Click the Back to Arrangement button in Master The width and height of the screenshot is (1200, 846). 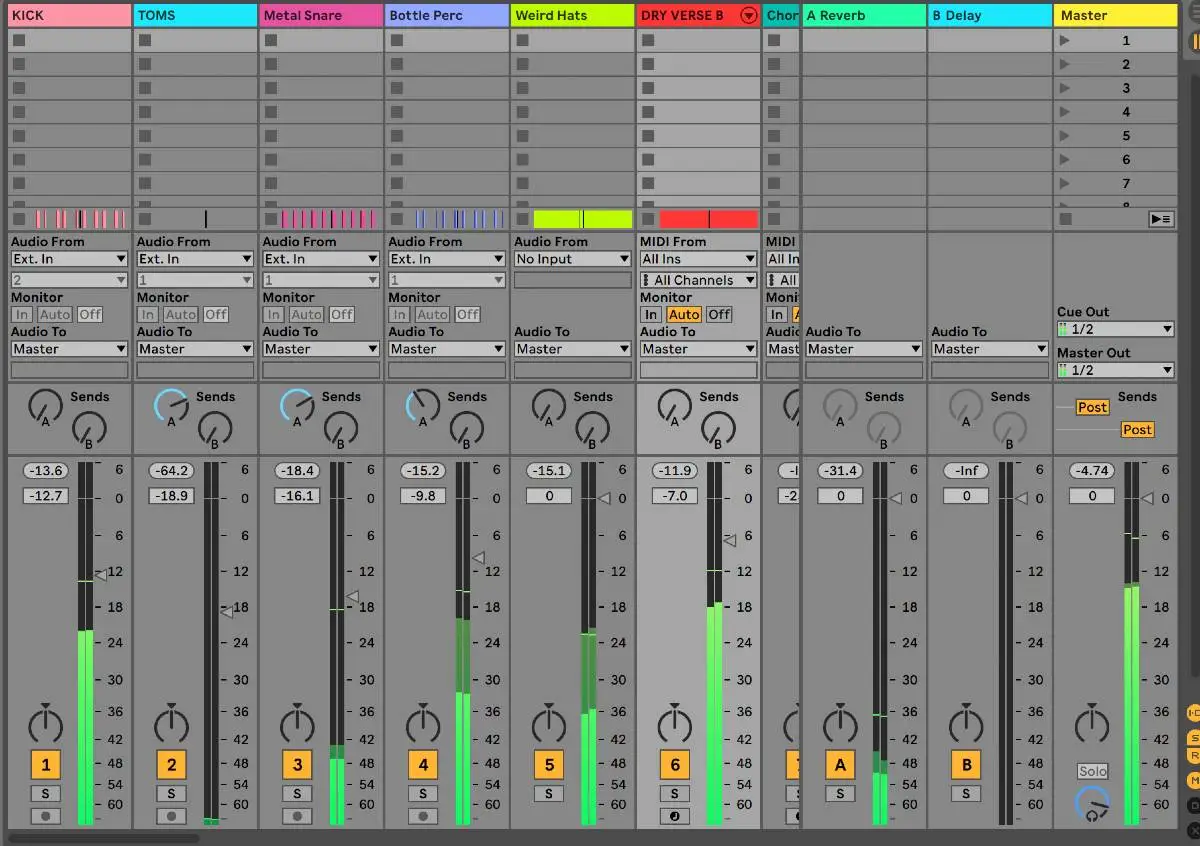[1160, 219]
